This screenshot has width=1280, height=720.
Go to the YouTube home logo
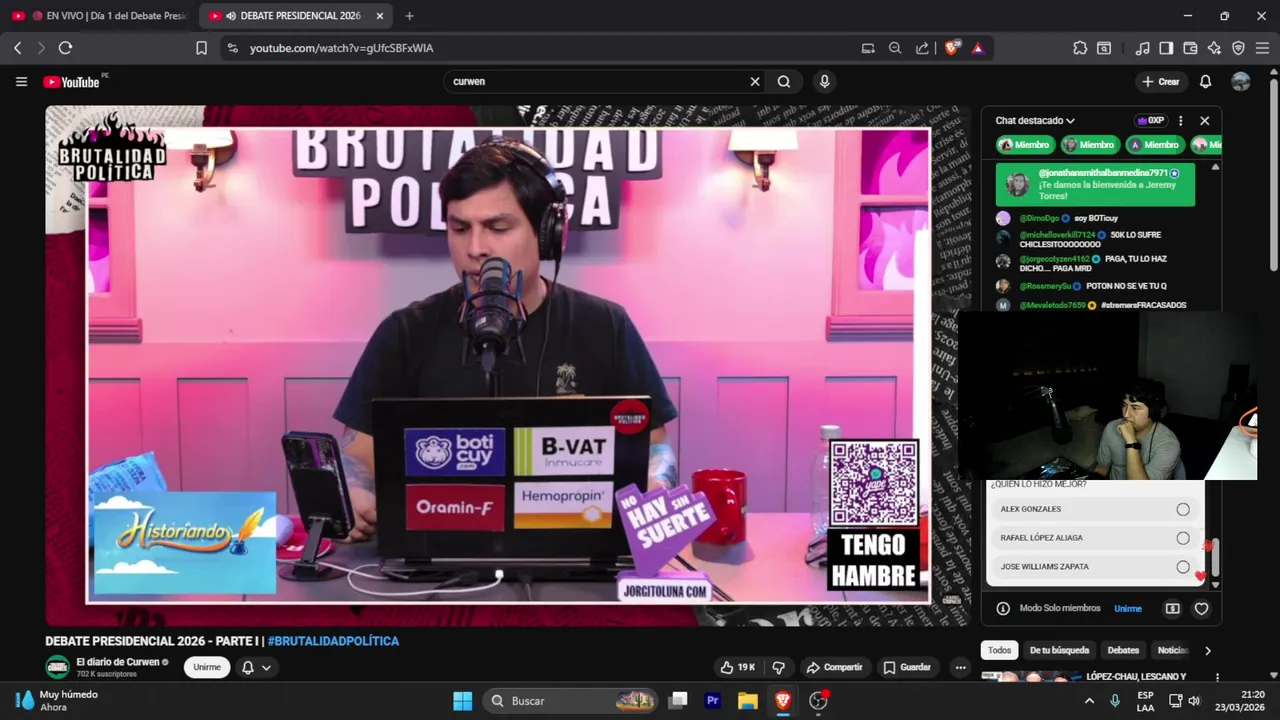pyautogui.click(x=71, y=82)
